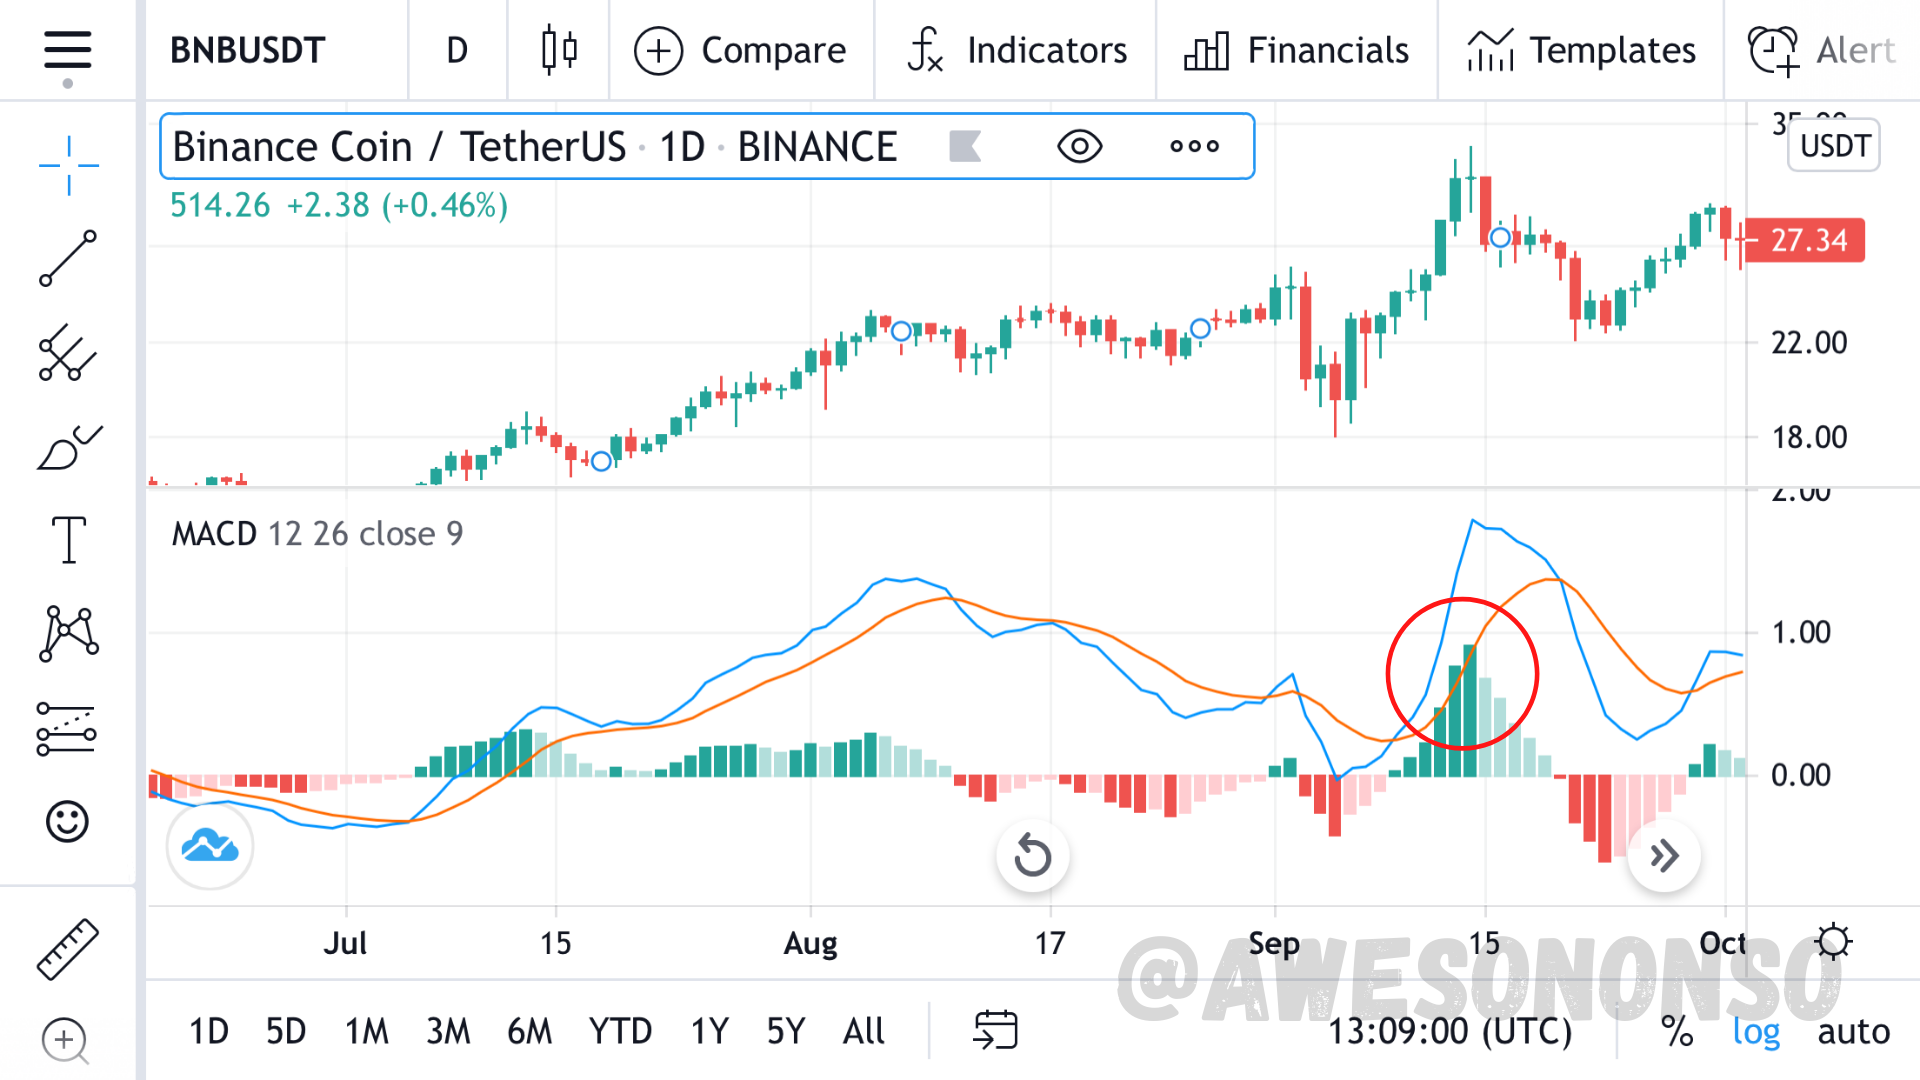1920x1080 pixels.
Task: Choose the pitchfork drawing tool
Action: pos(68,352)
